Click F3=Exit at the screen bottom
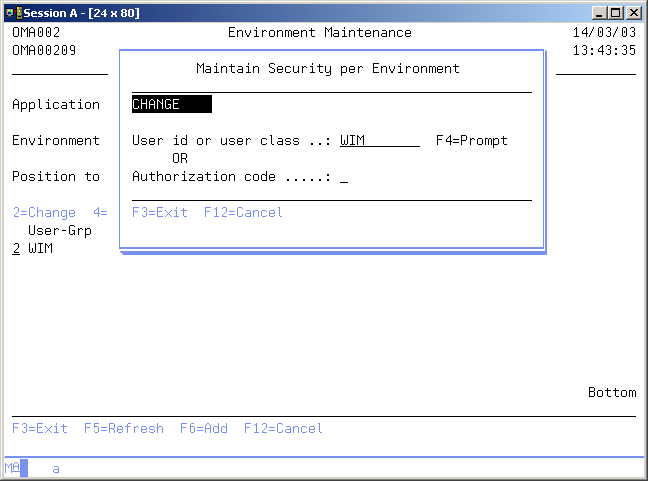Viewport: 648px width, 481px height. 40,429
